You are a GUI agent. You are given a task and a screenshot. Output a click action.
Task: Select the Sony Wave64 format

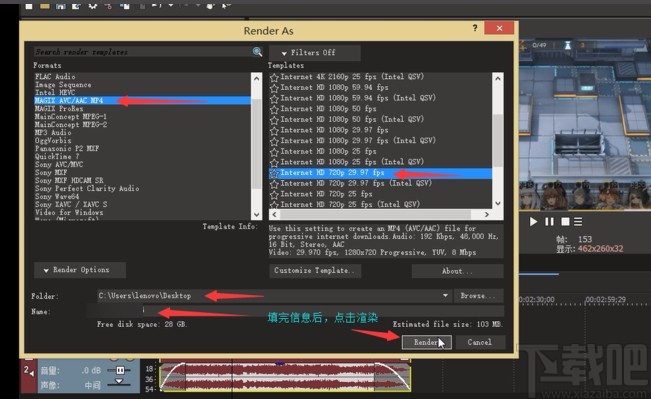click(x=57, y=196)
